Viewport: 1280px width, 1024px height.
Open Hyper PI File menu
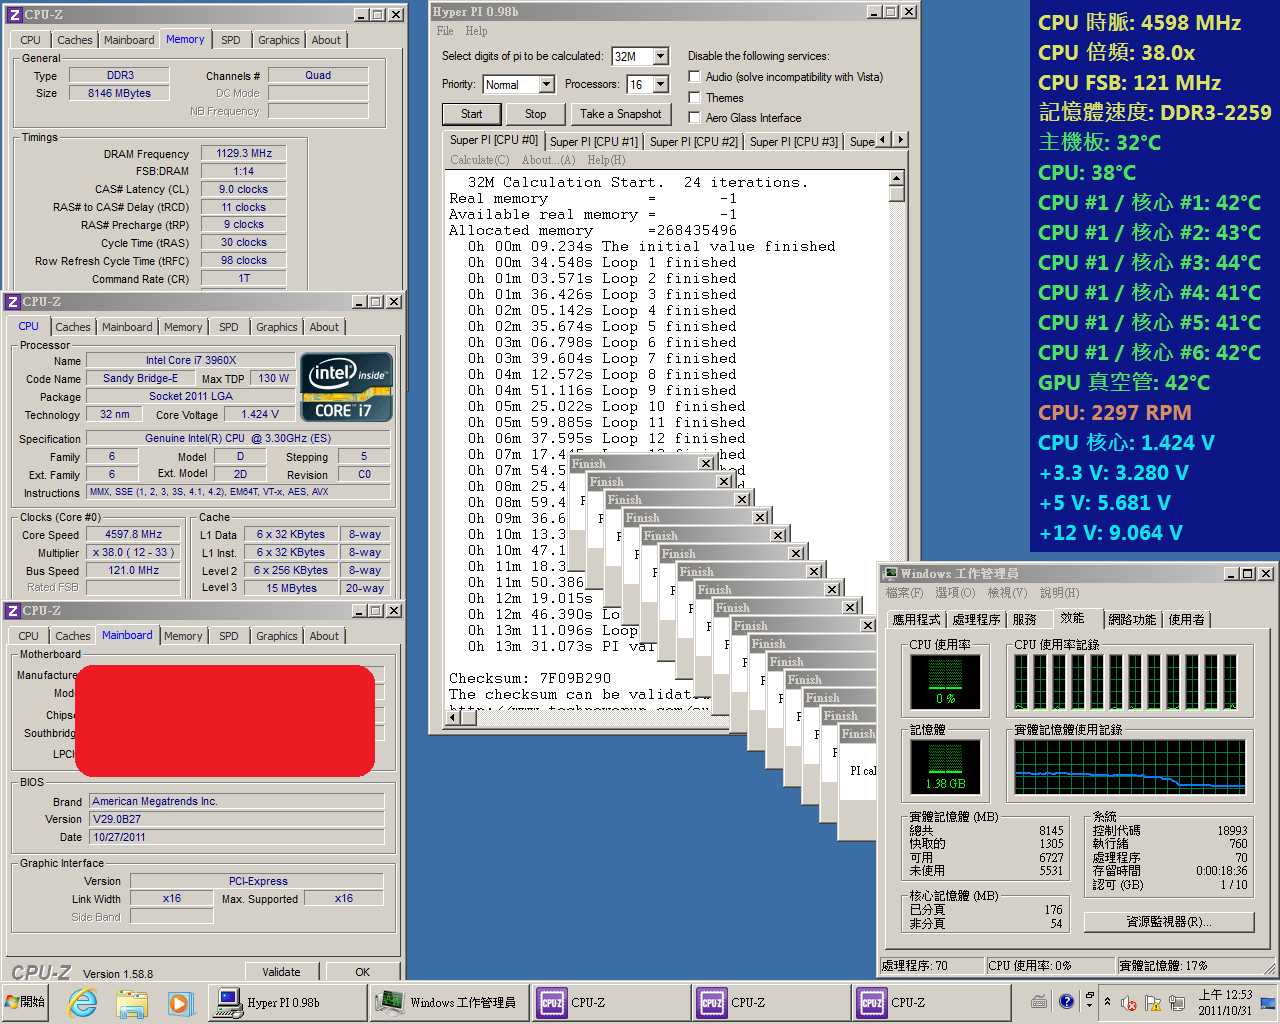tap(445, 31)
